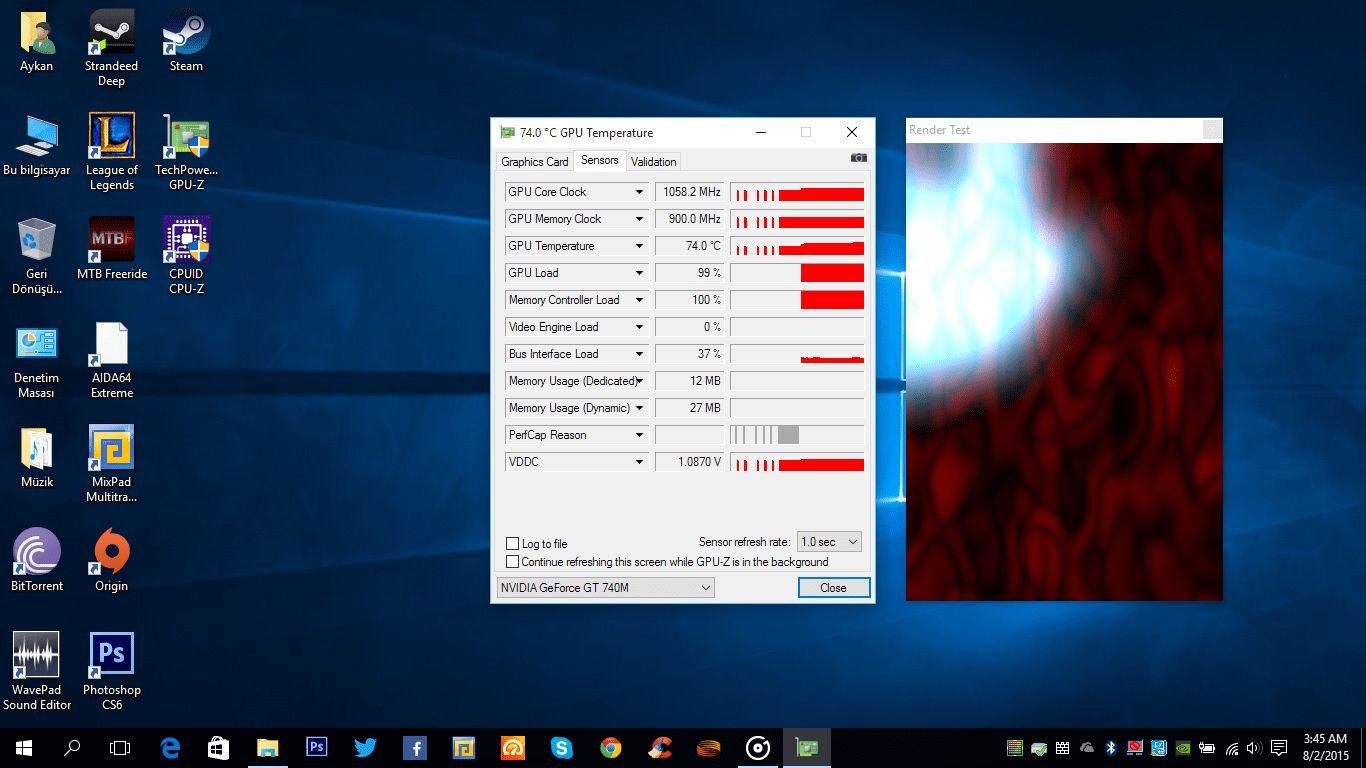Image resolution: width=1366 pixels, height=768 pixels.
Task: Switch to the Graphics Card tab
Action: tap(535, 162)
